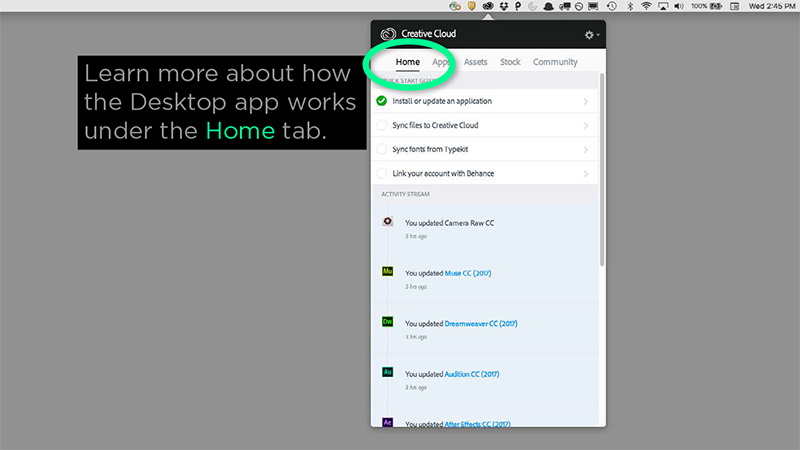Open the 'Sync files to Creative Cloud' guide
Screen dimensions: 800x450
pos(485,125)
